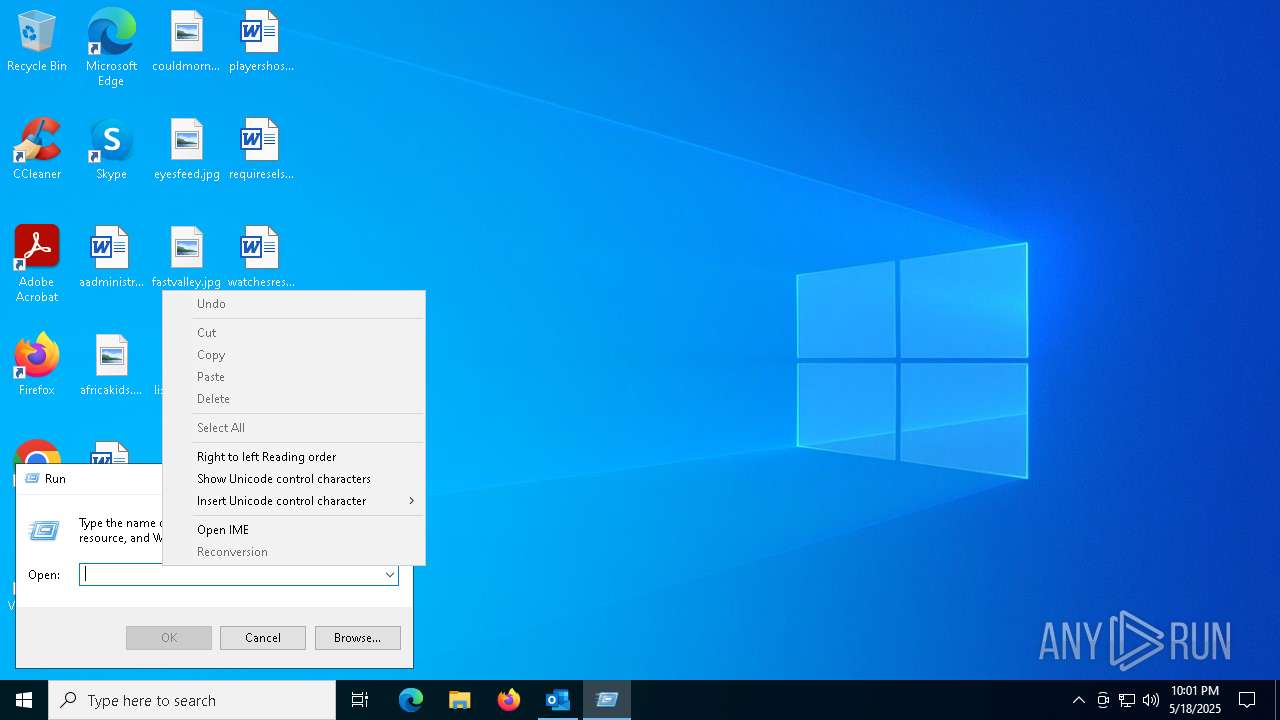Open the volume tray icon
The width and height of the screenshot is (1280, 720).
point(1151,700)
